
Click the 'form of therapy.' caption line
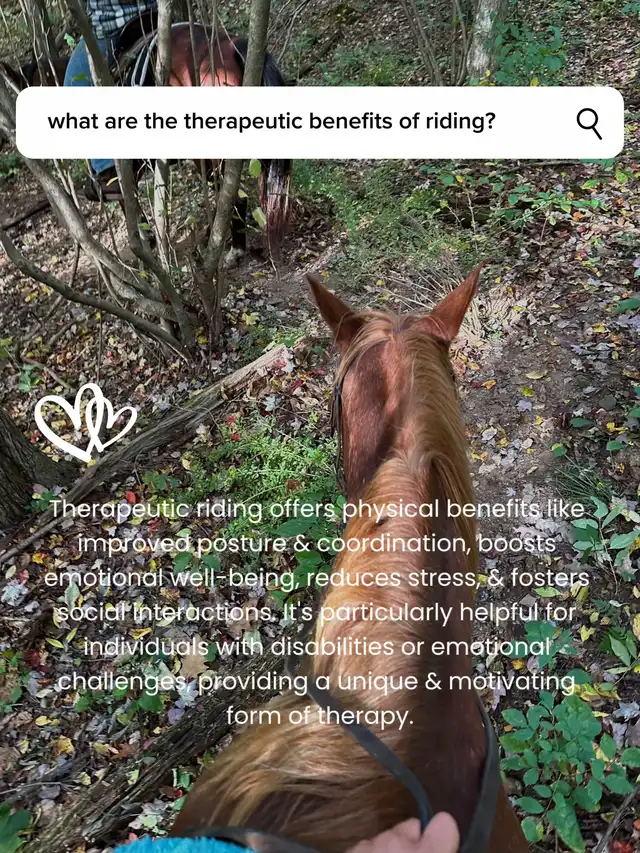320,716
